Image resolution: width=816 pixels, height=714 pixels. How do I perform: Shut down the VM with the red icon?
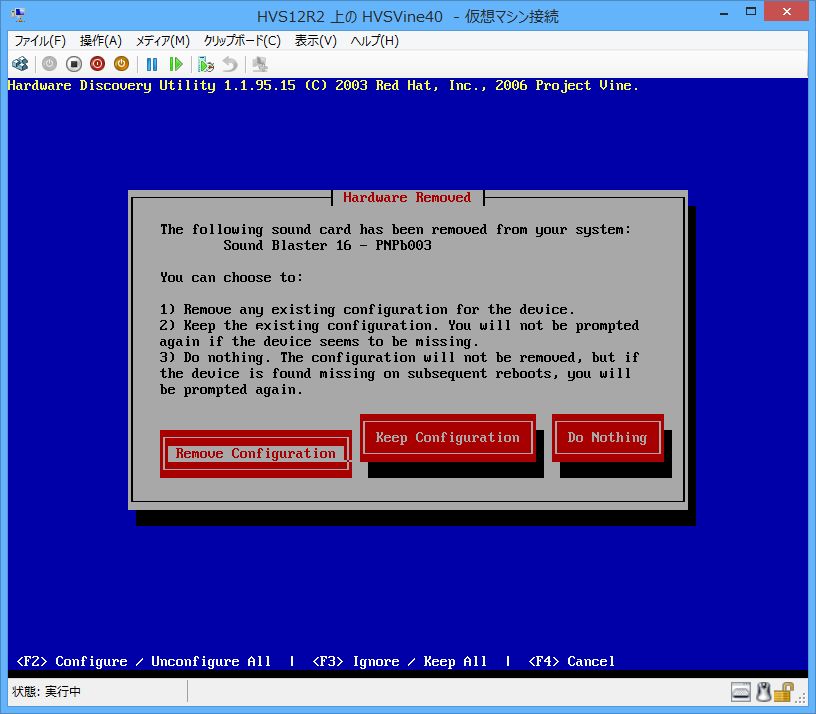pos(97,64)
